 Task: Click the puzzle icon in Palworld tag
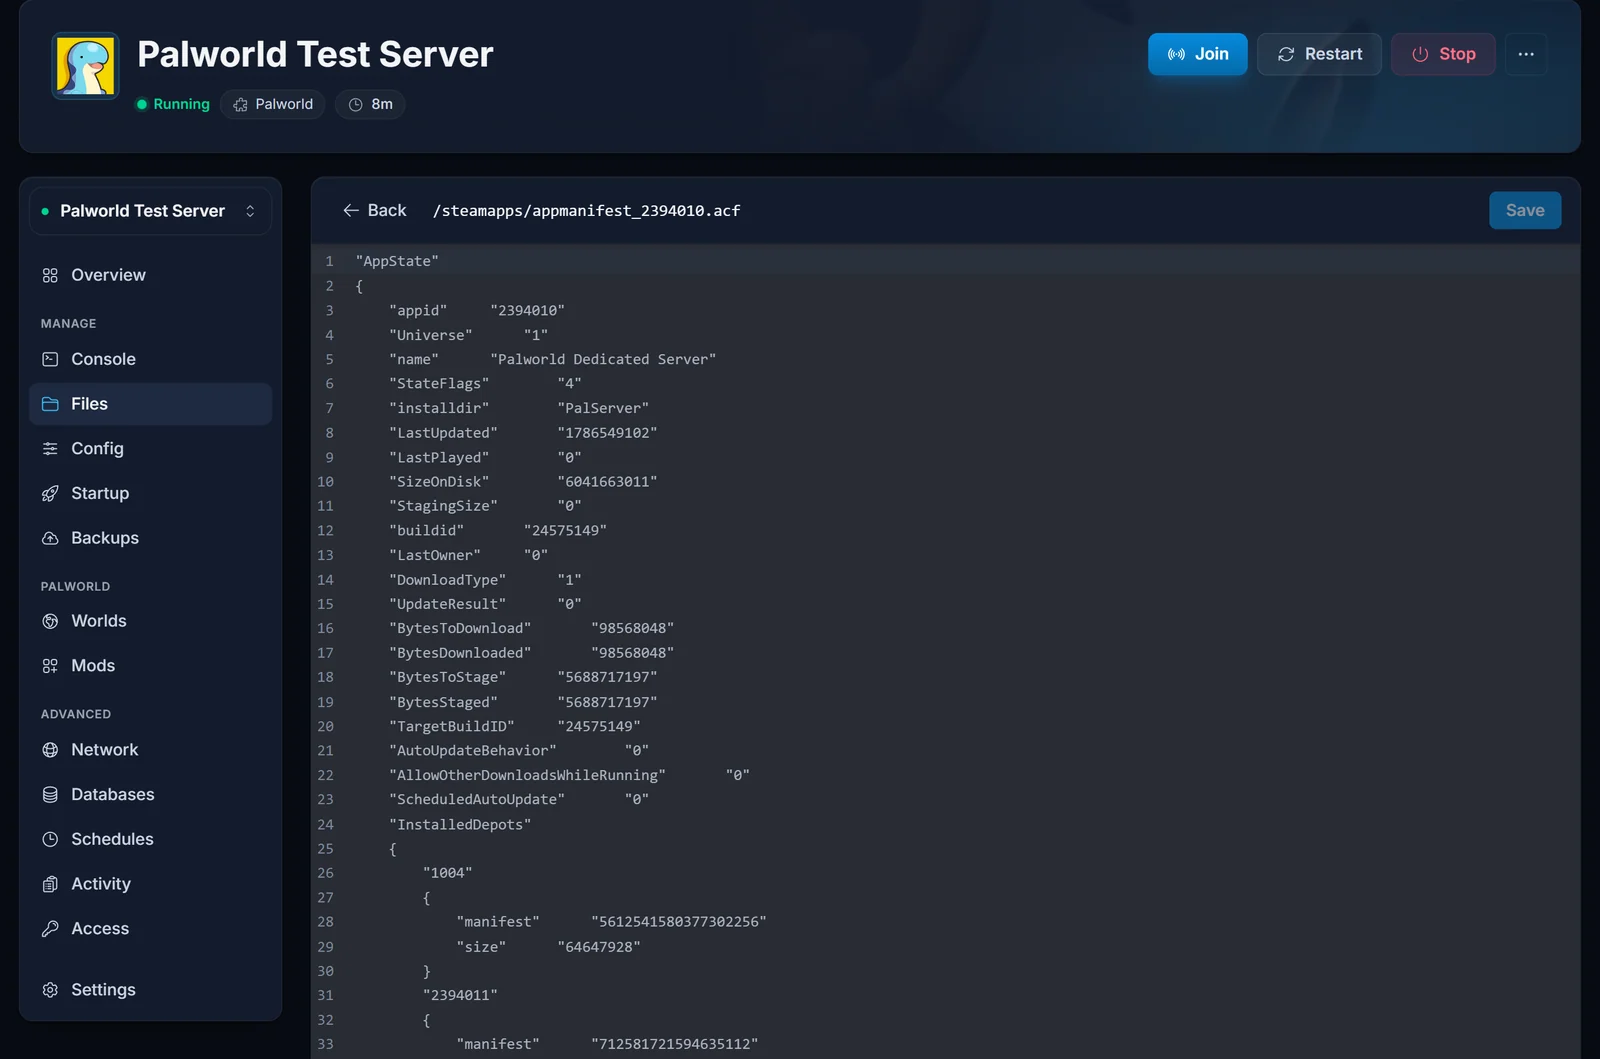coord(240,104)
